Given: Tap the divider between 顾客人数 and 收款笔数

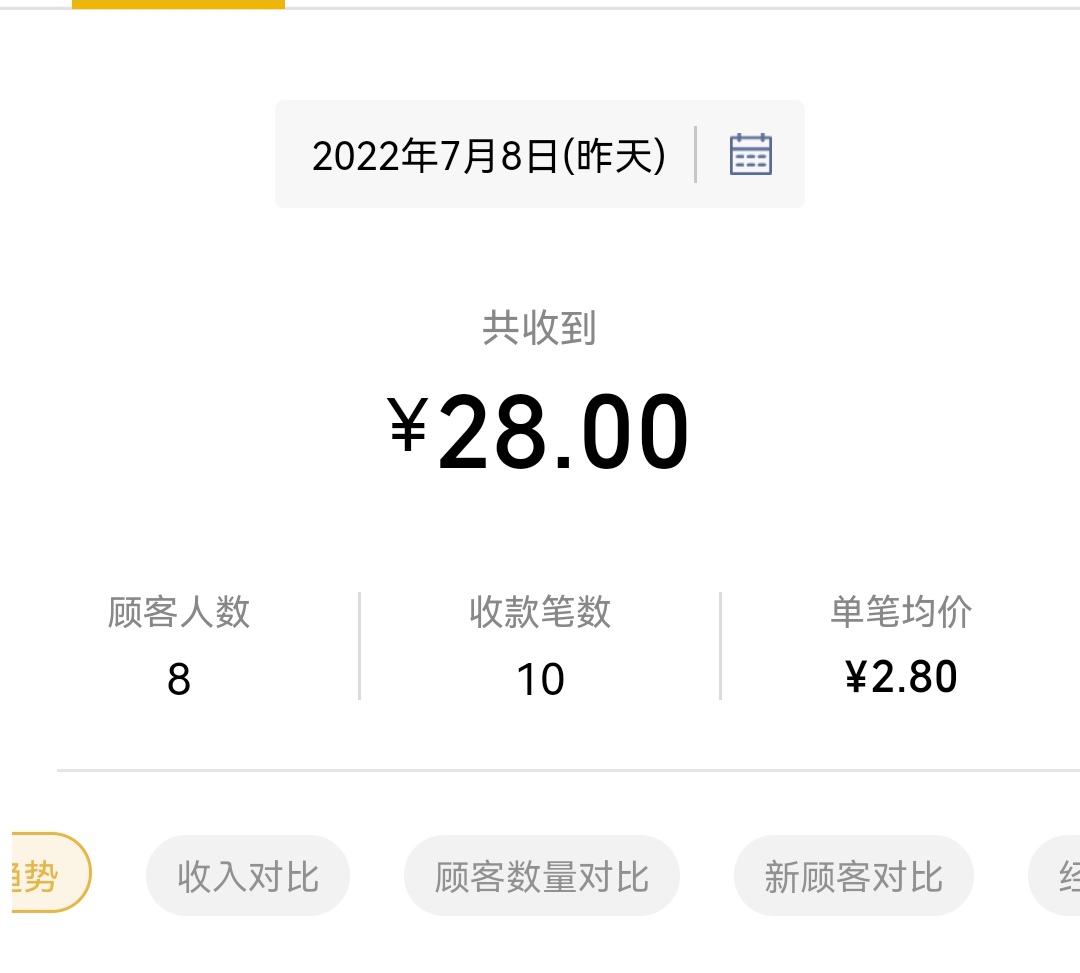Looking at the screenshot, I should pyautogui.click(x=359, y=646).
